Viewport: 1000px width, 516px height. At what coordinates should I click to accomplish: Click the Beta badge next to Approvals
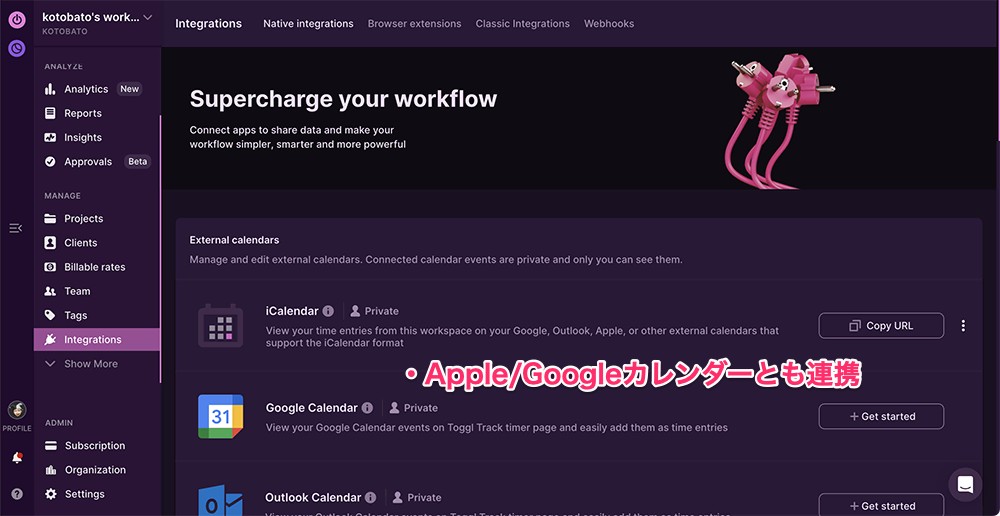[x=138, y=162]
